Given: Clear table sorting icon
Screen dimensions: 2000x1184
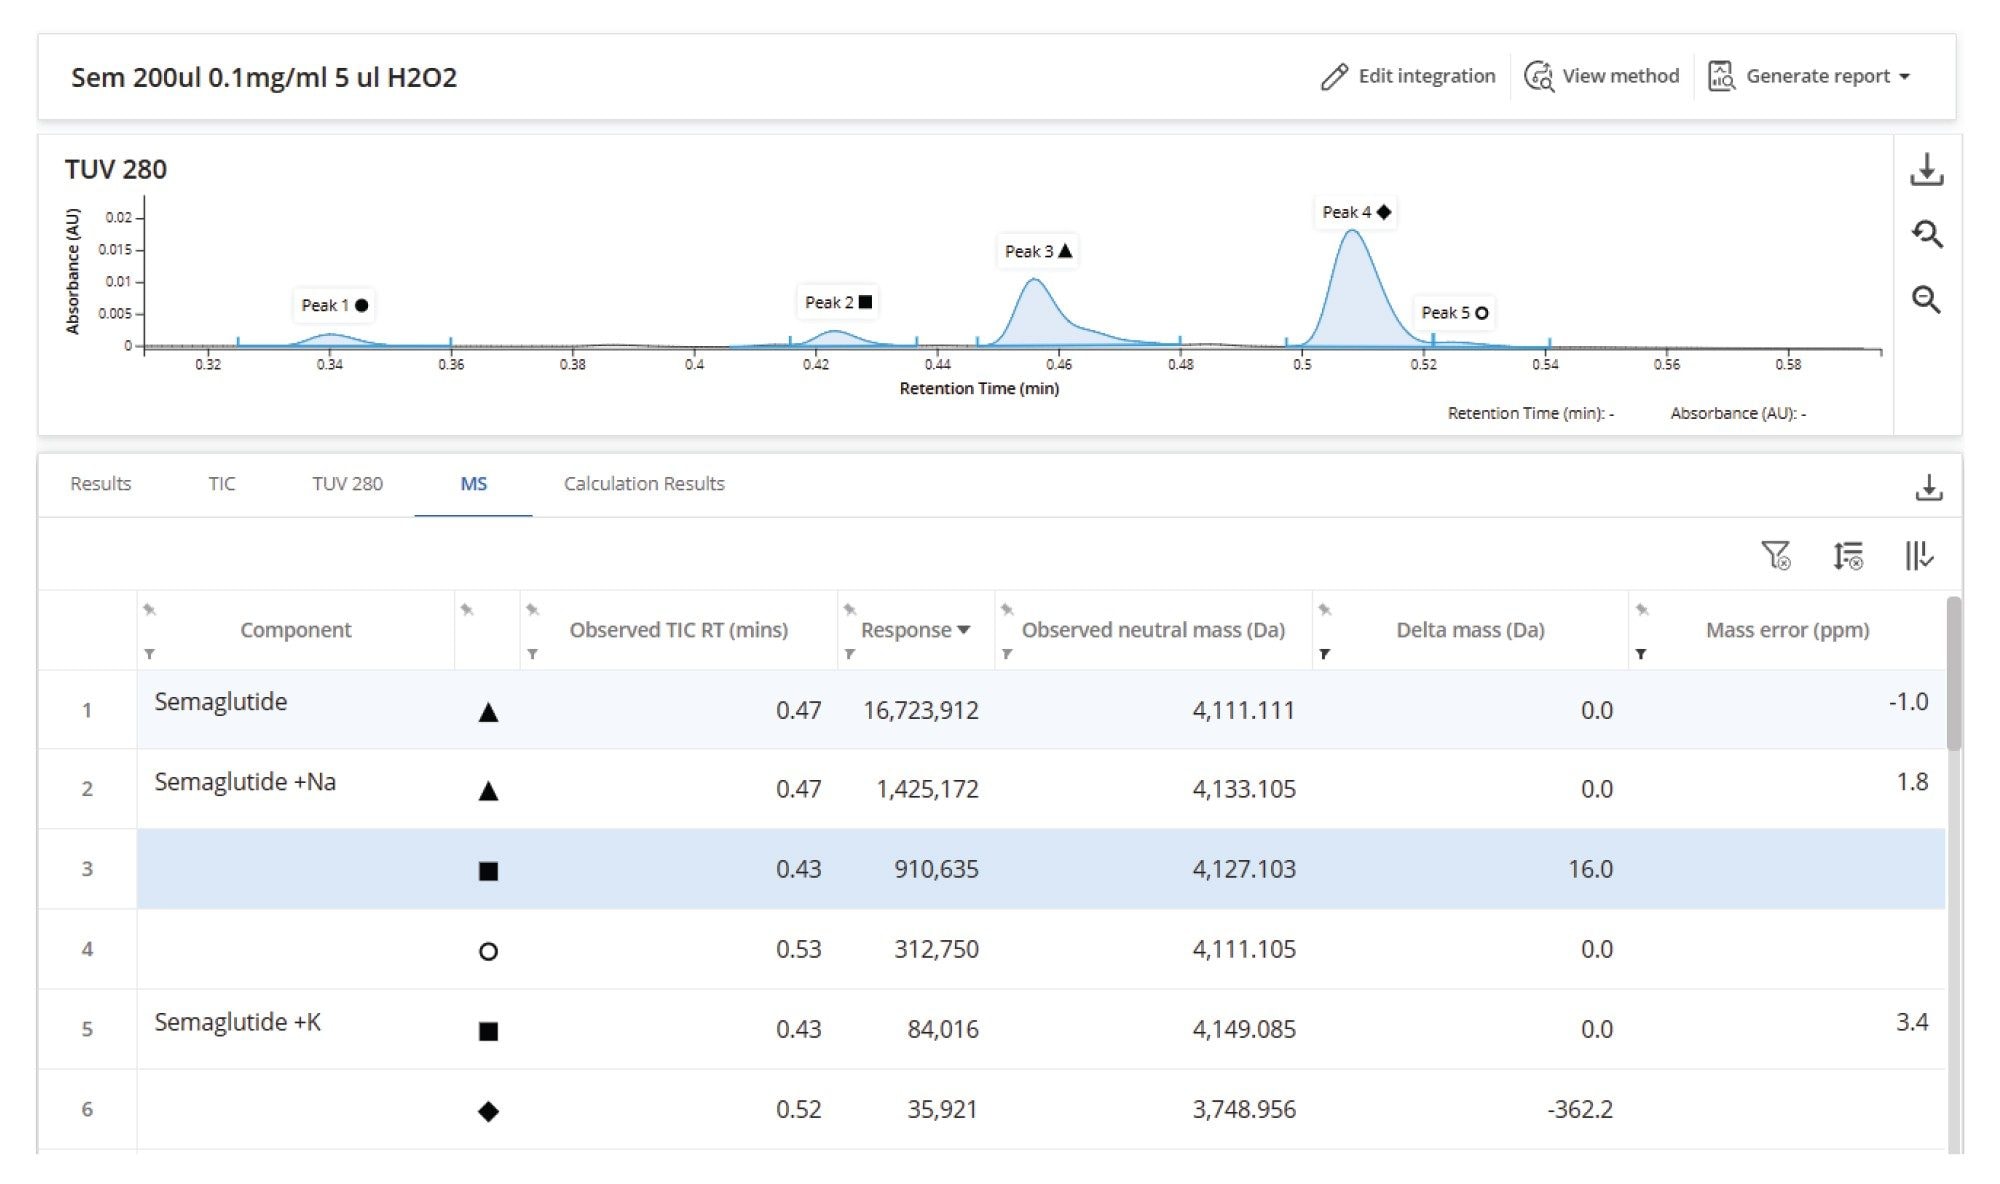Looking at the screenshot, I should pos(1847,555).
